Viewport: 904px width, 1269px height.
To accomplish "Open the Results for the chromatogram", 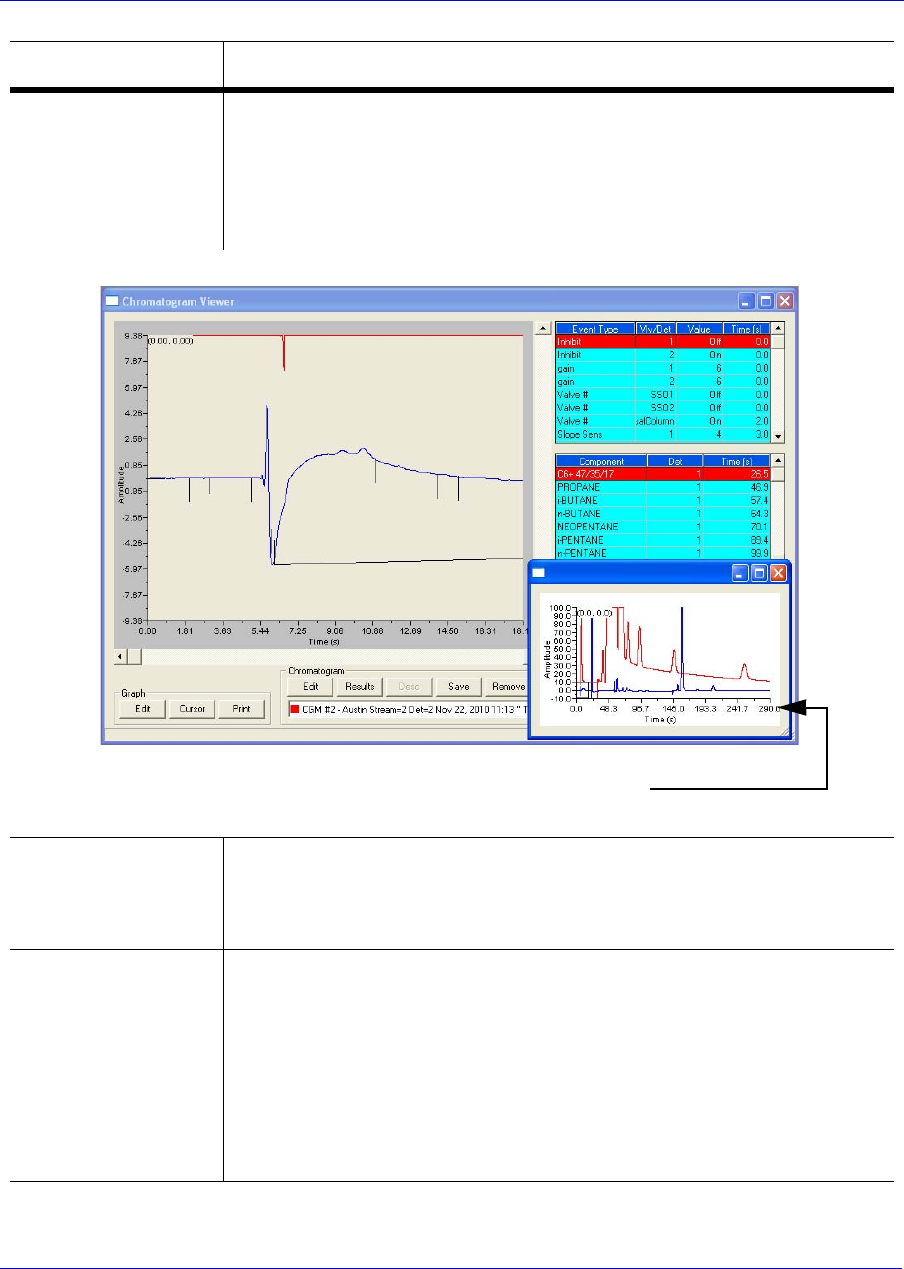I will click(x=359, y=687).
